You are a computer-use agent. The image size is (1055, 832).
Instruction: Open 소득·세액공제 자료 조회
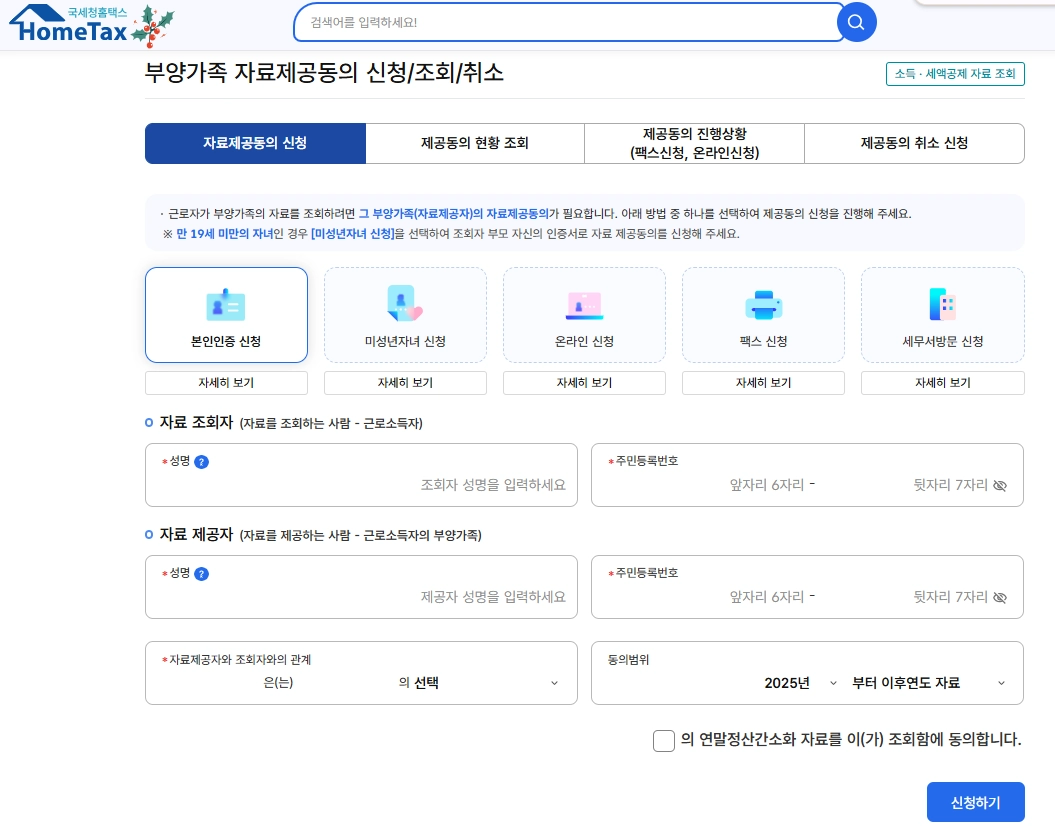click(x=955, y=74)
